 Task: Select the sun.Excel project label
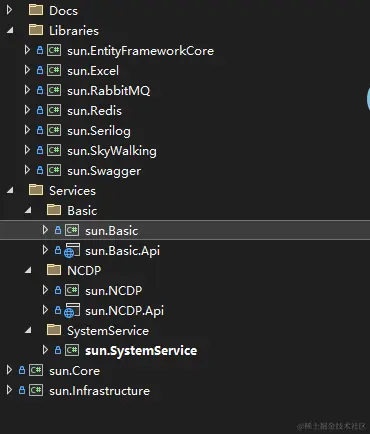point(93,71)
